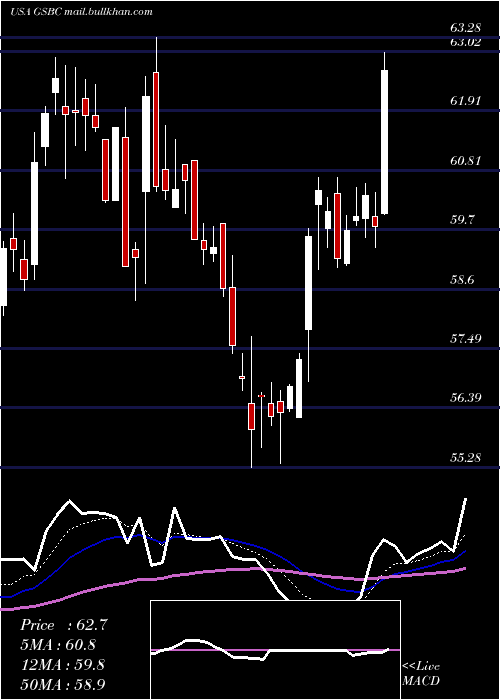The image size is (500, 700).
Task: Click the 61.91 price axis label
Action: (x=465, y=101)
